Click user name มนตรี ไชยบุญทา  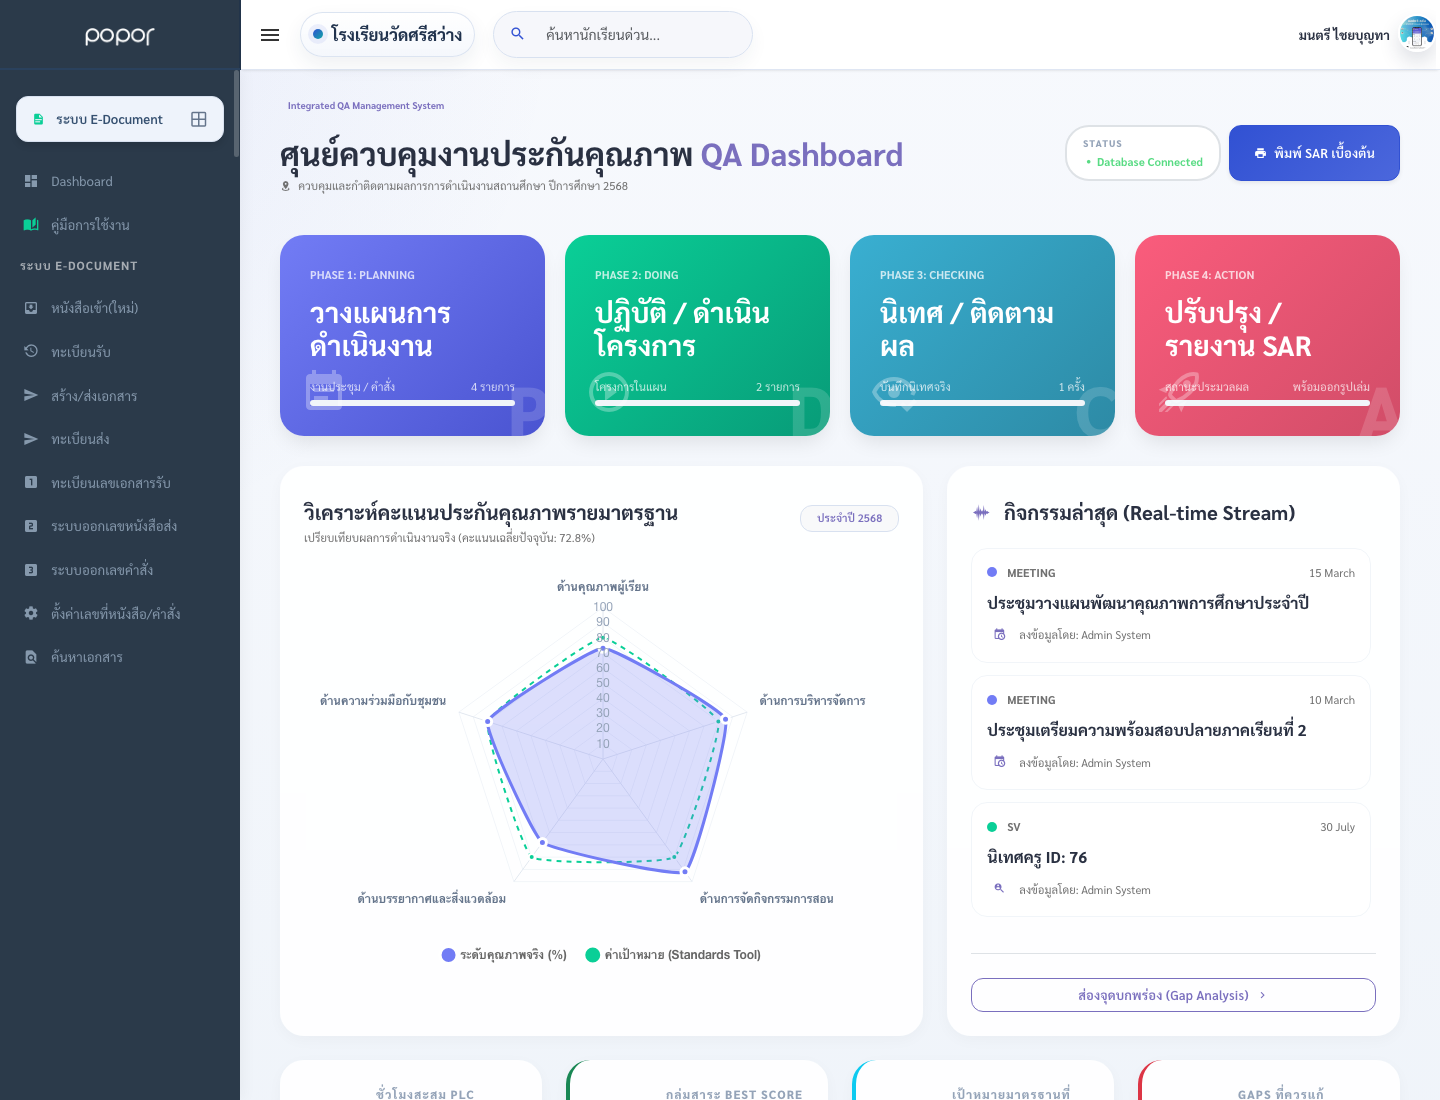[x=1344, y=35]
